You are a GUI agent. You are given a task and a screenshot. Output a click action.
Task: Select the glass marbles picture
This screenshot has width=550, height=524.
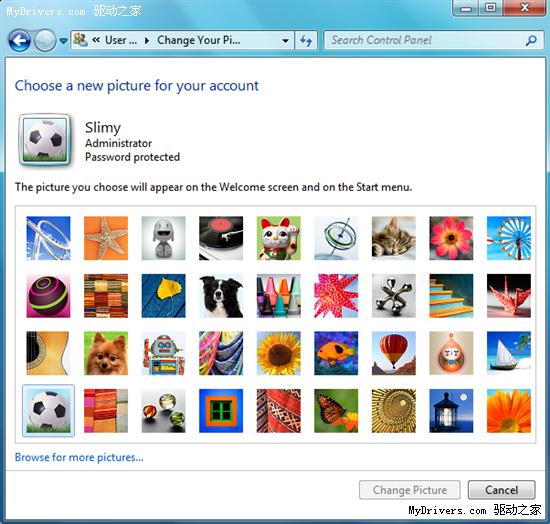(x=163, y=411)
